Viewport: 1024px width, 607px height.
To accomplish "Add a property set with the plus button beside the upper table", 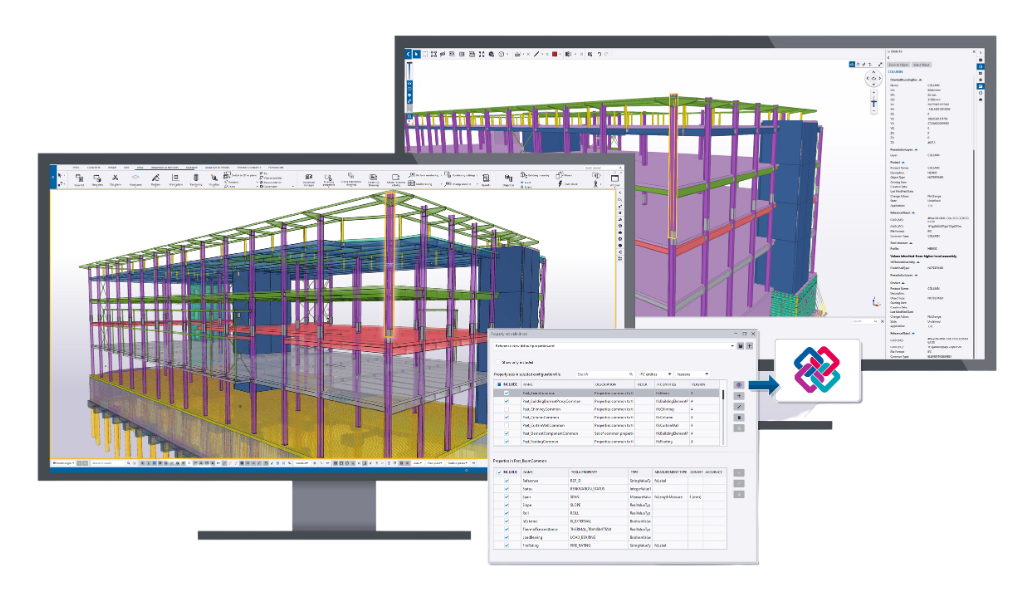I will click(x=739, y=396).
